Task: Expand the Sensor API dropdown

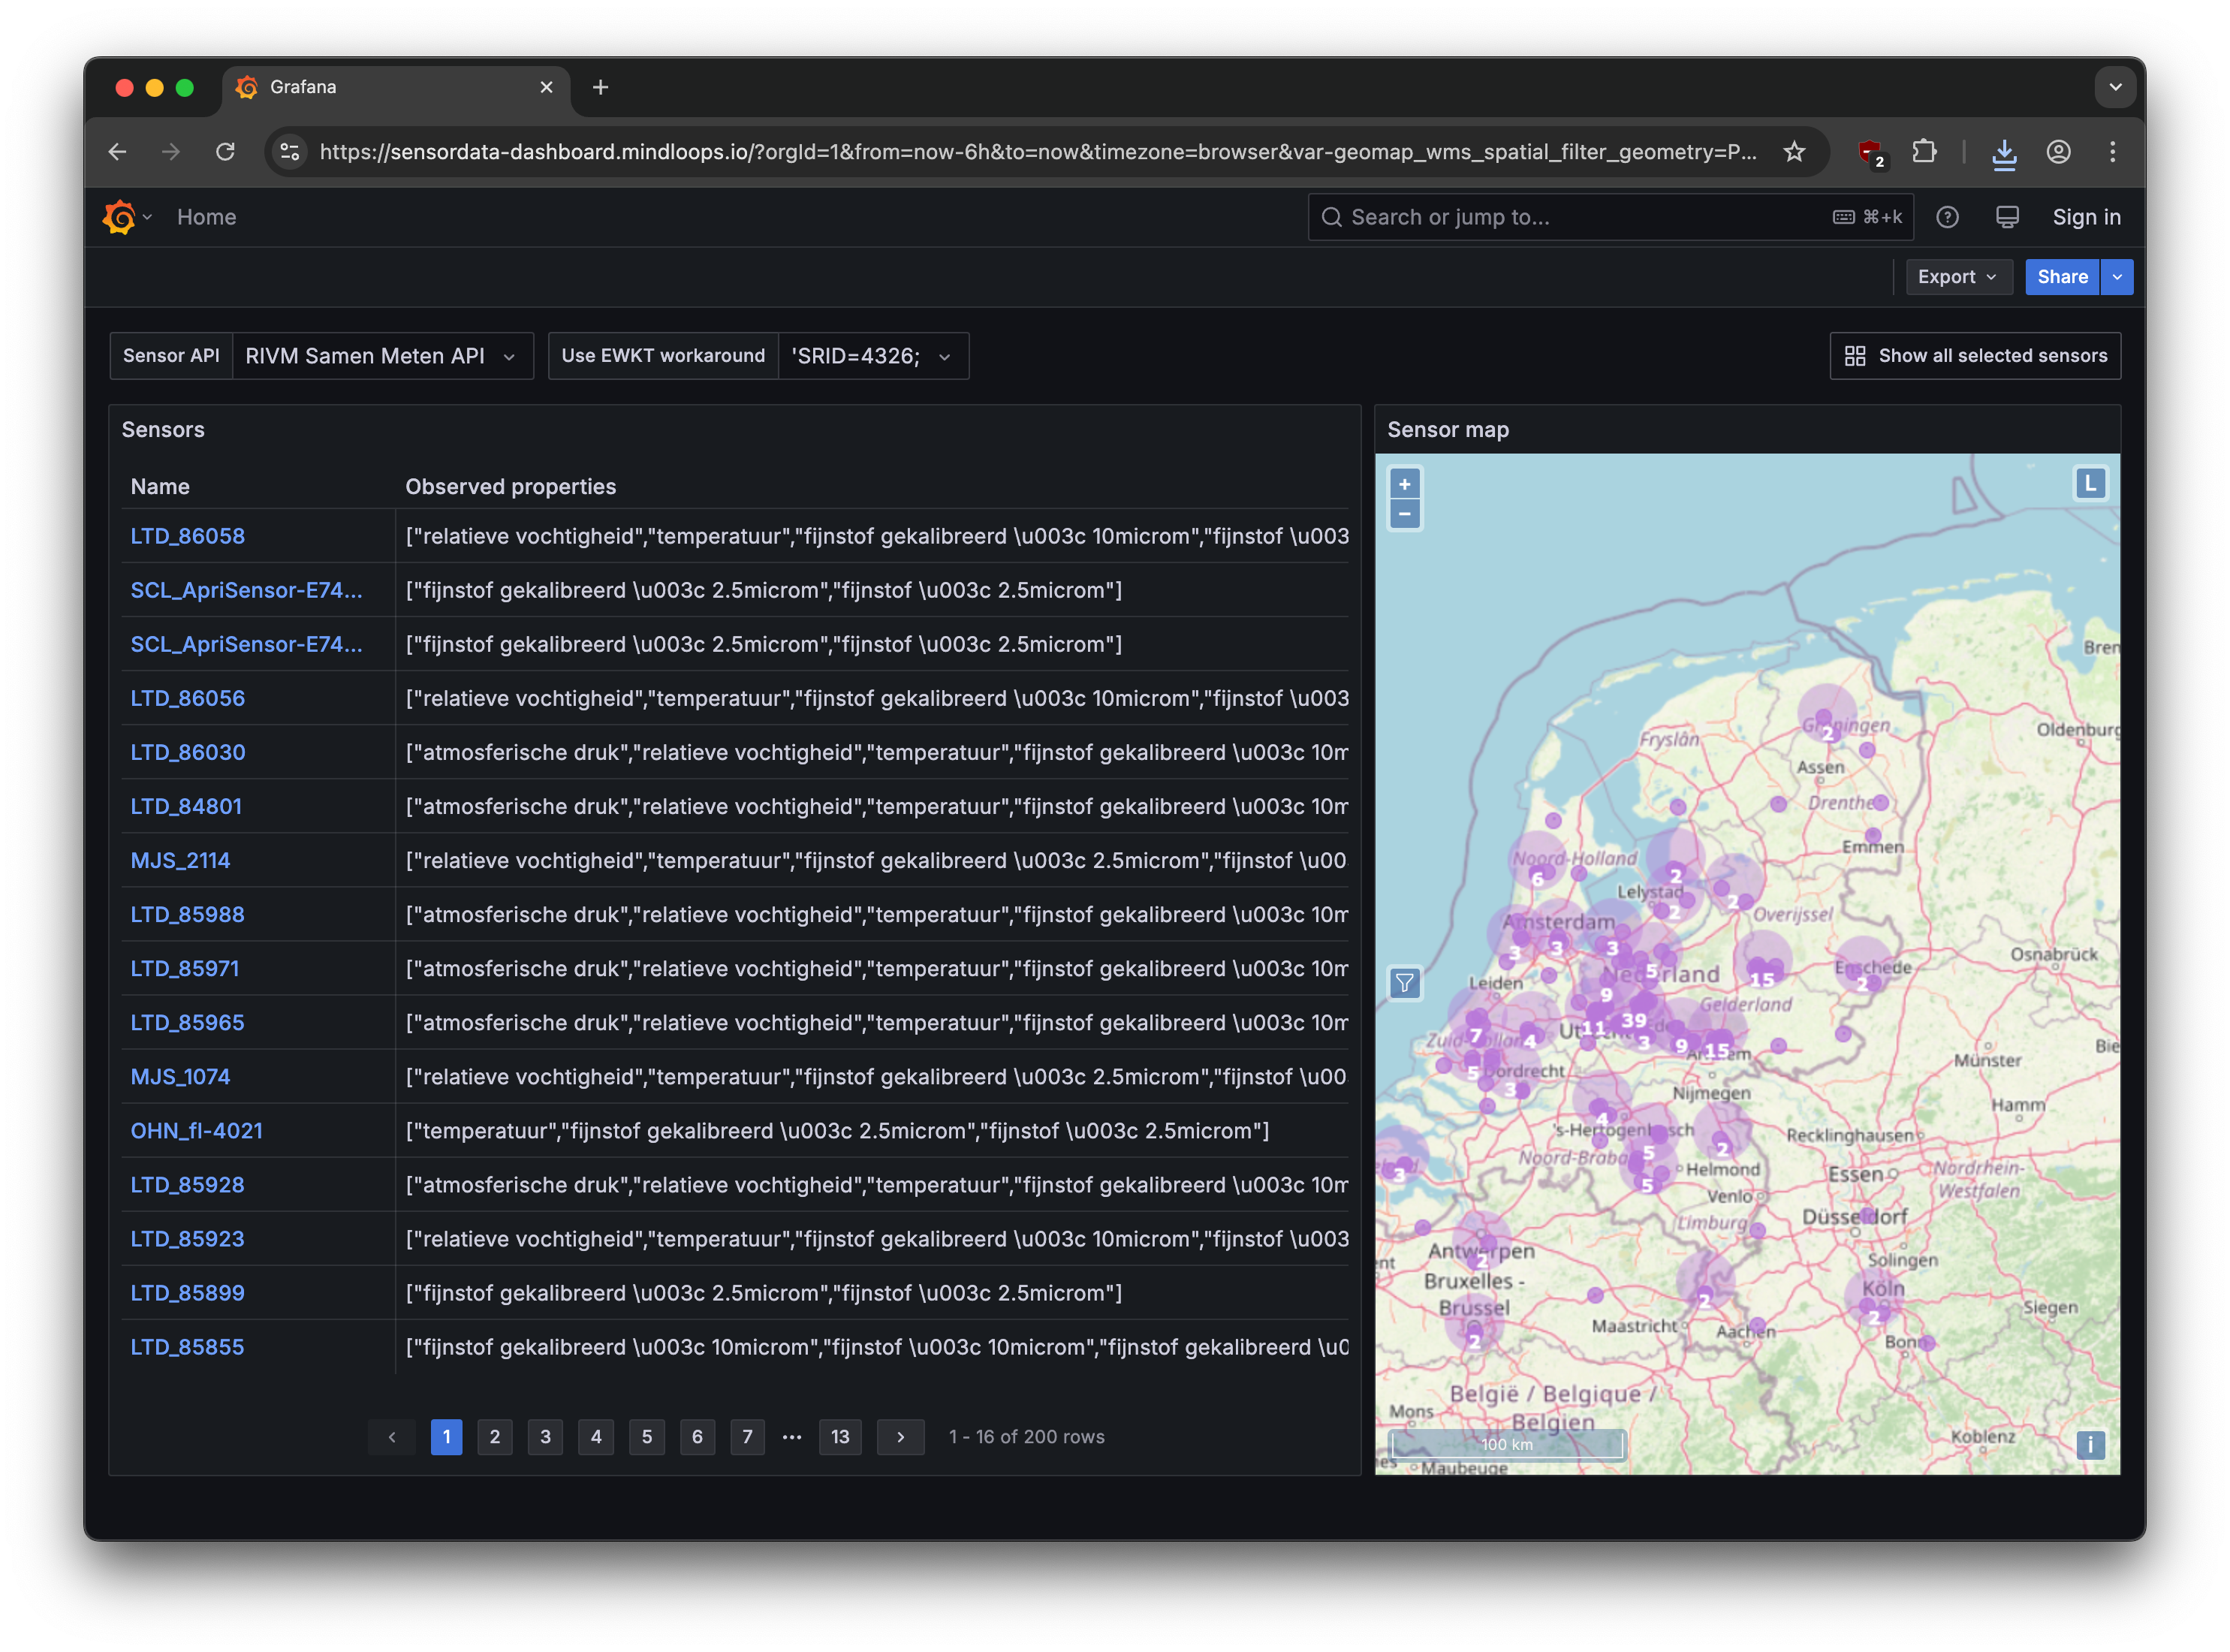Action: pyautogui.click(x=382, y=356)
